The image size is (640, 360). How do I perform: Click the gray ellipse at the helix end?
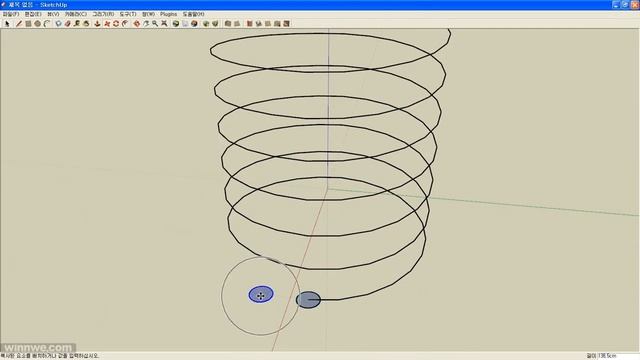pos(308,300)
